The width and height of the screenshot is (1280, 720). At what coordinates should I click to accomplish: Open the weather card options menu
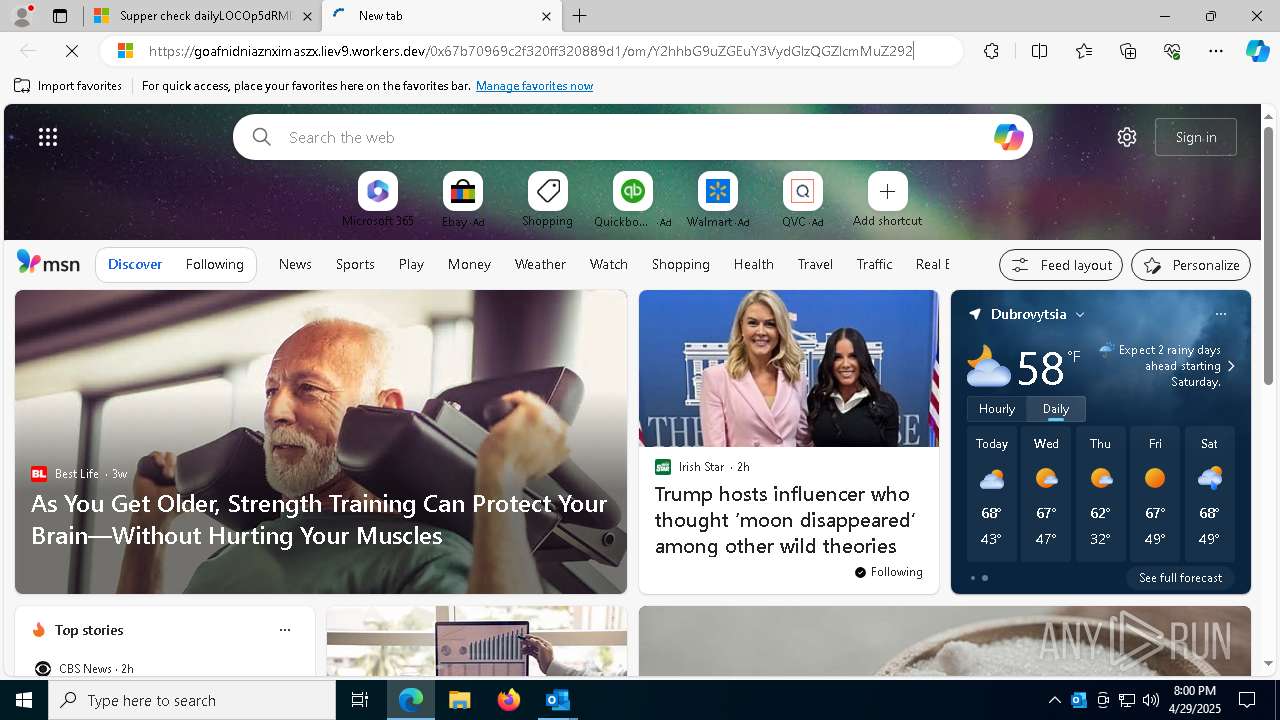pos(1220,314)
